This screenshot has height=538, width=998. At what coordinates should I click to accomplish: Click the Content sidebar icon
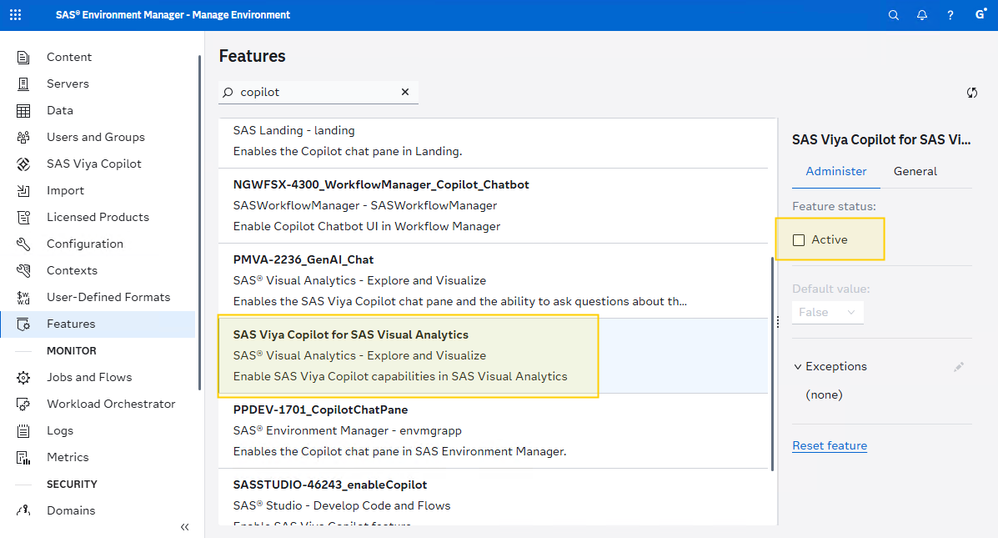(23, 57)
